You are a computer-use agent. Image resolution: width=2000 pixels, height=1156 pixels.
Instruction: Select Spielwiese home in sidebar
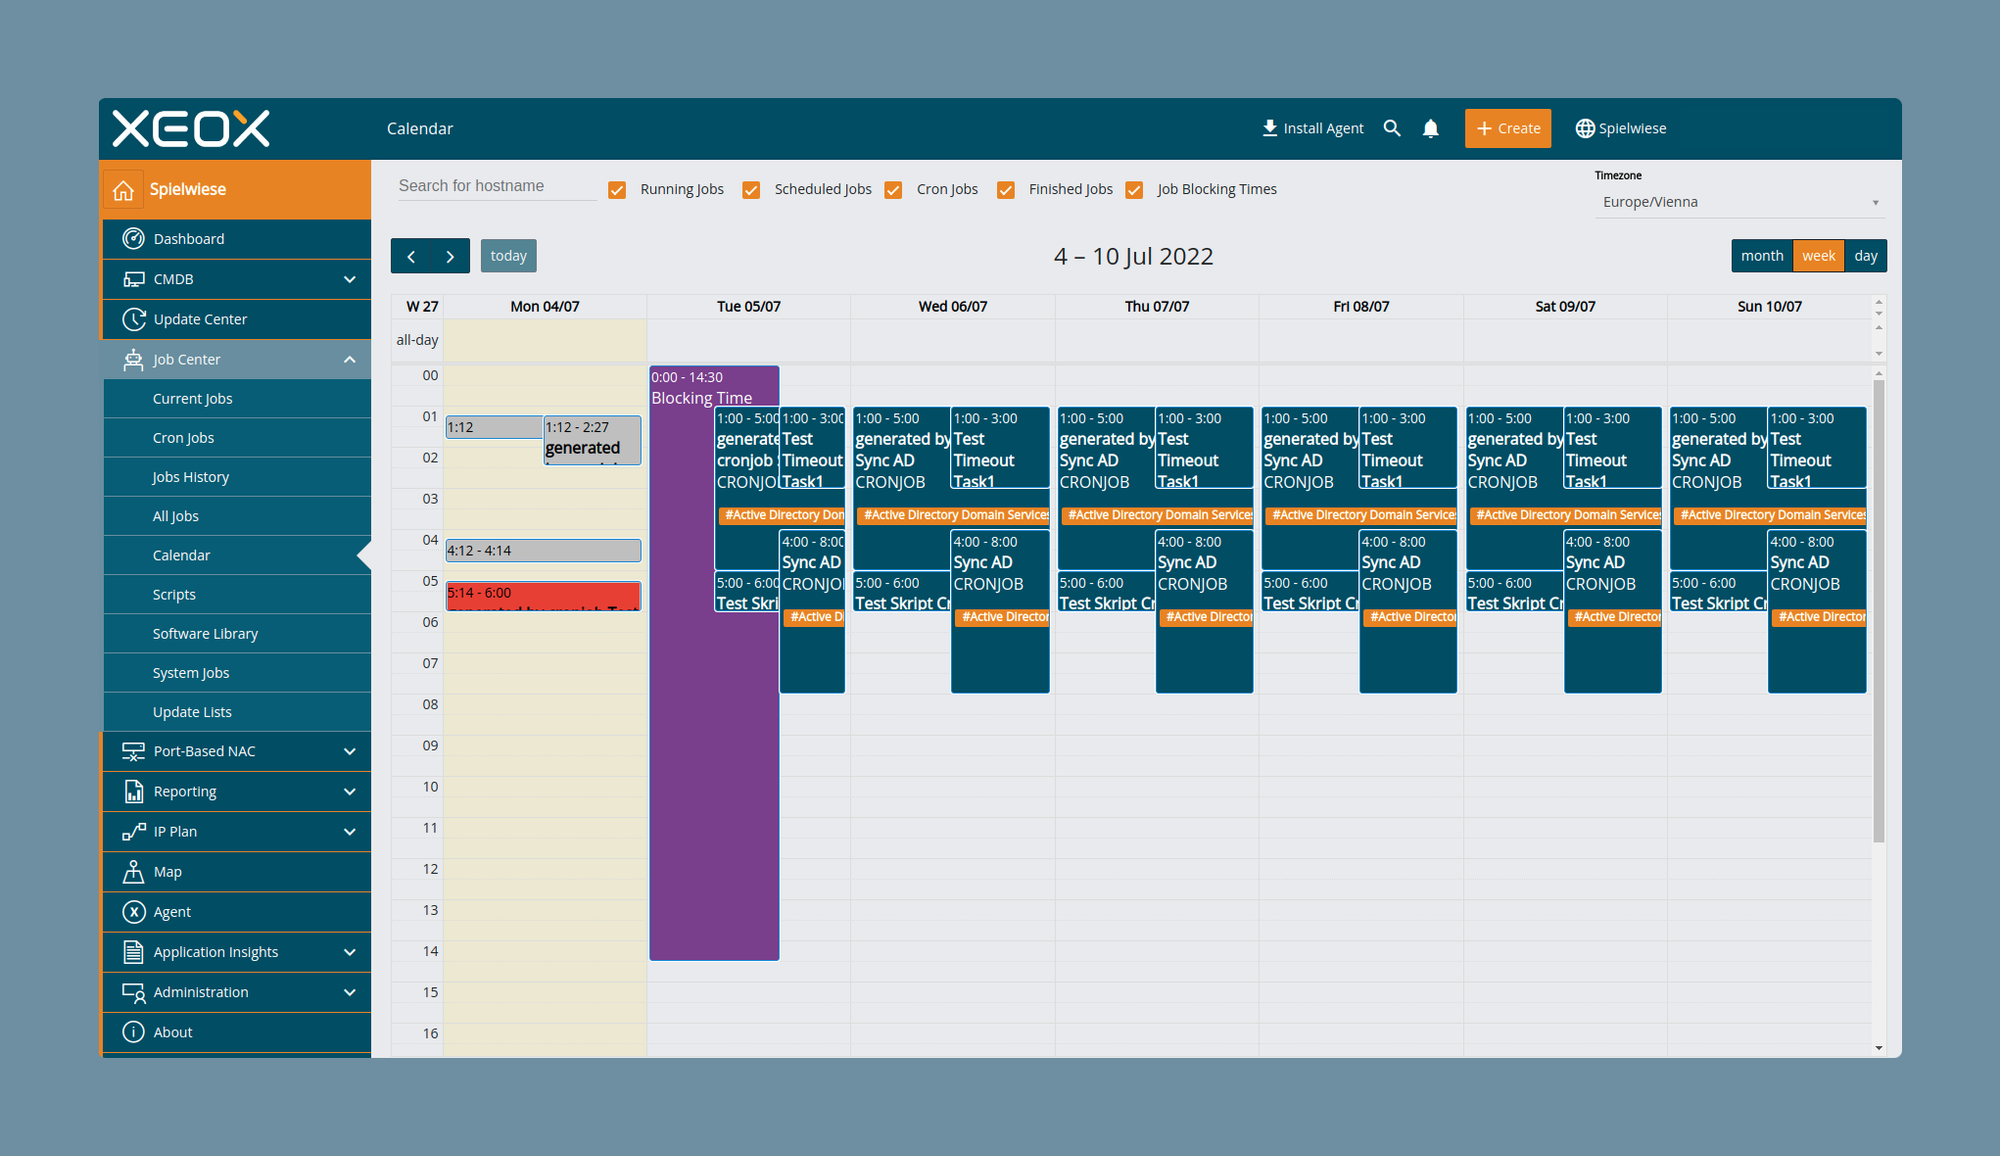pos(237,190)
